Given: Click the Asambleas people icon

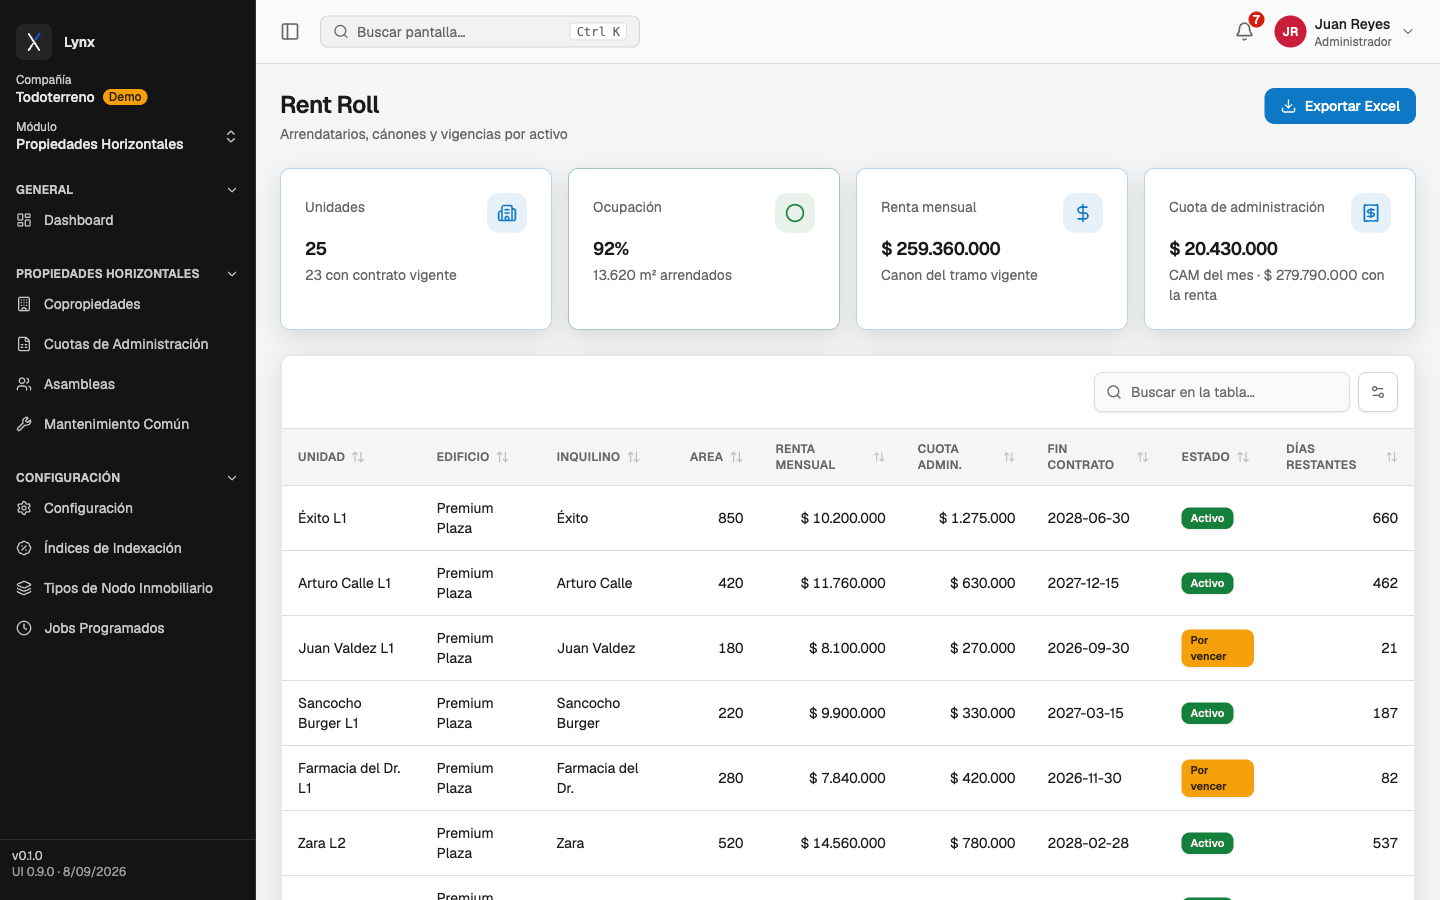Looking at the screenshot, I should click(24, 384).
